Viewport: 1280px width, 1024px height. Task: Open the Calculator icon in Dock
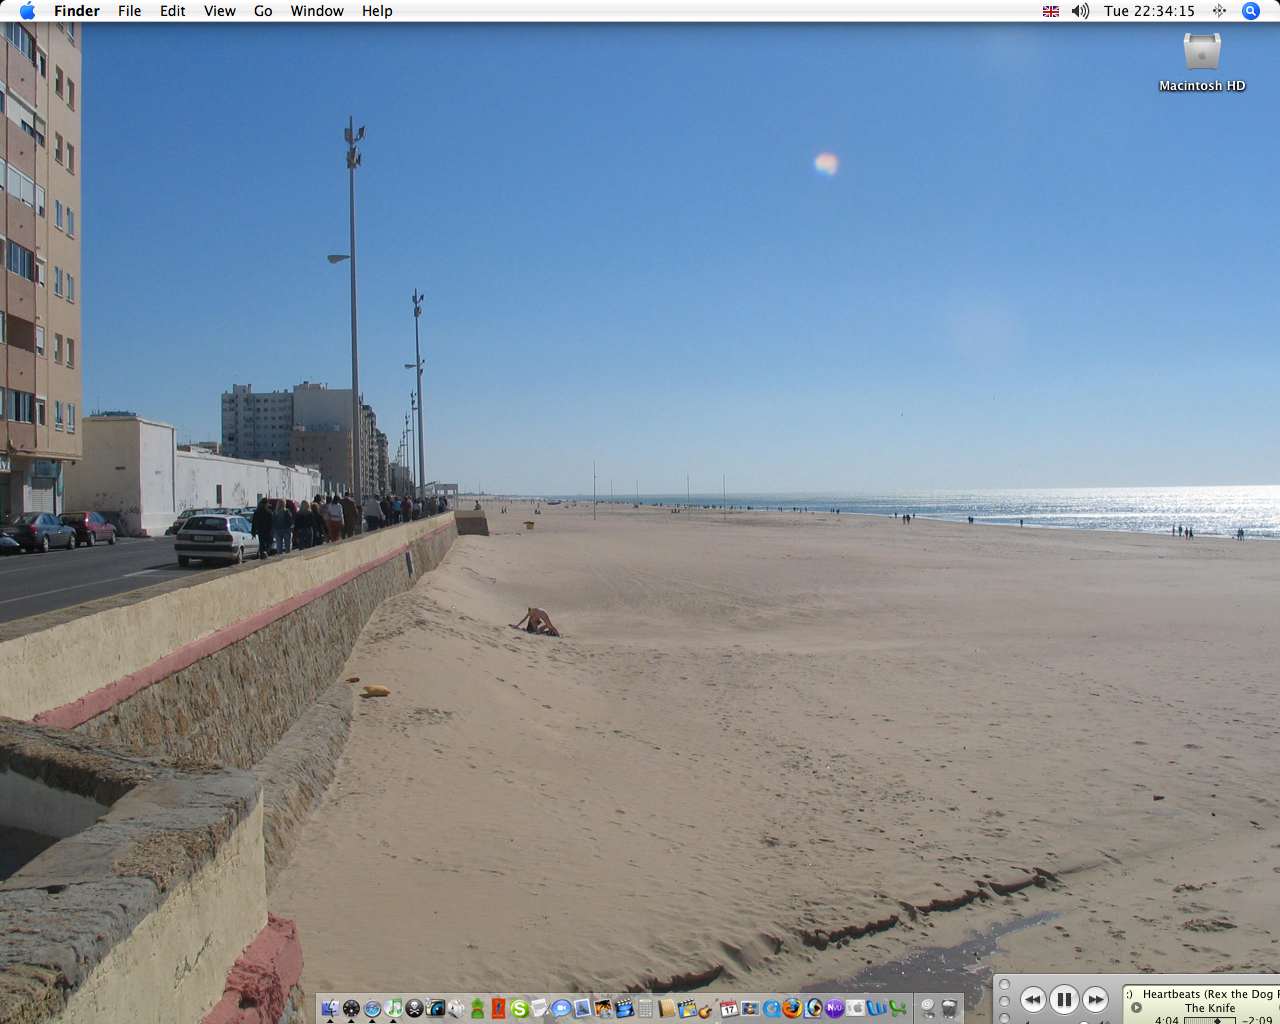click(x=645, y=1008)
